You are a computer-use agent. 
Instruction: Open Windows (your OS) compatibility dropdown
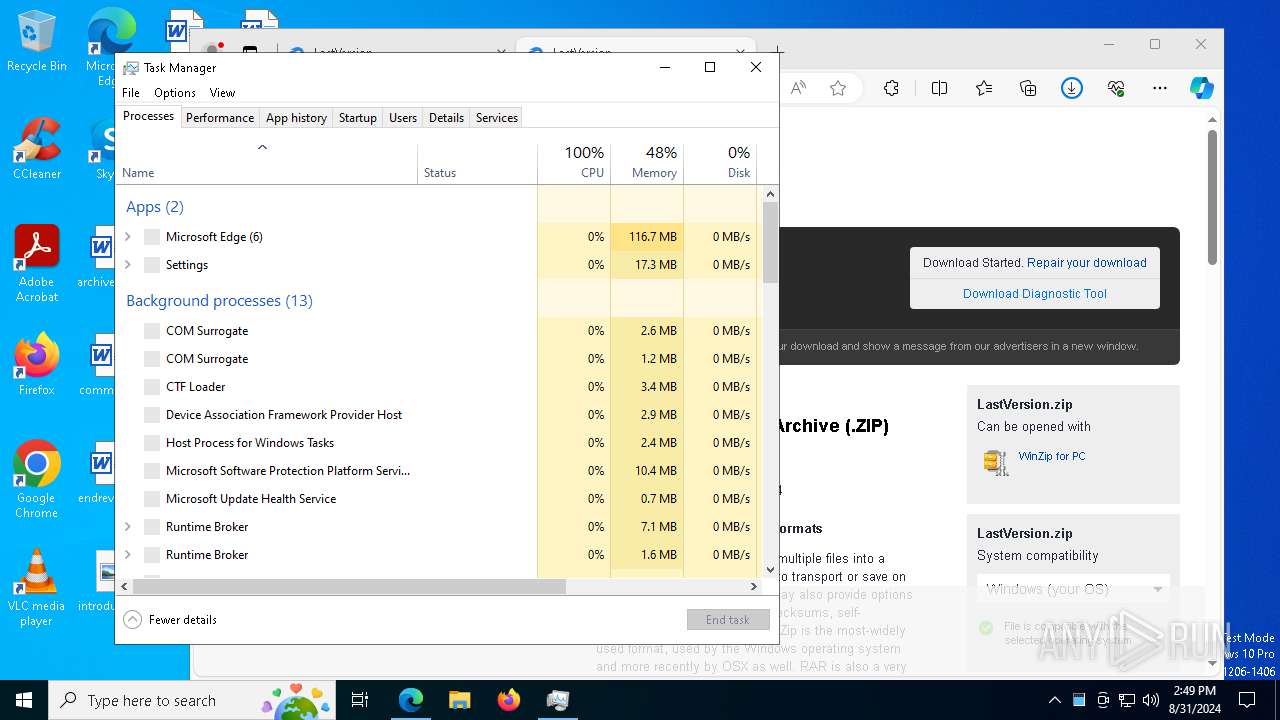coord(1073,589)
